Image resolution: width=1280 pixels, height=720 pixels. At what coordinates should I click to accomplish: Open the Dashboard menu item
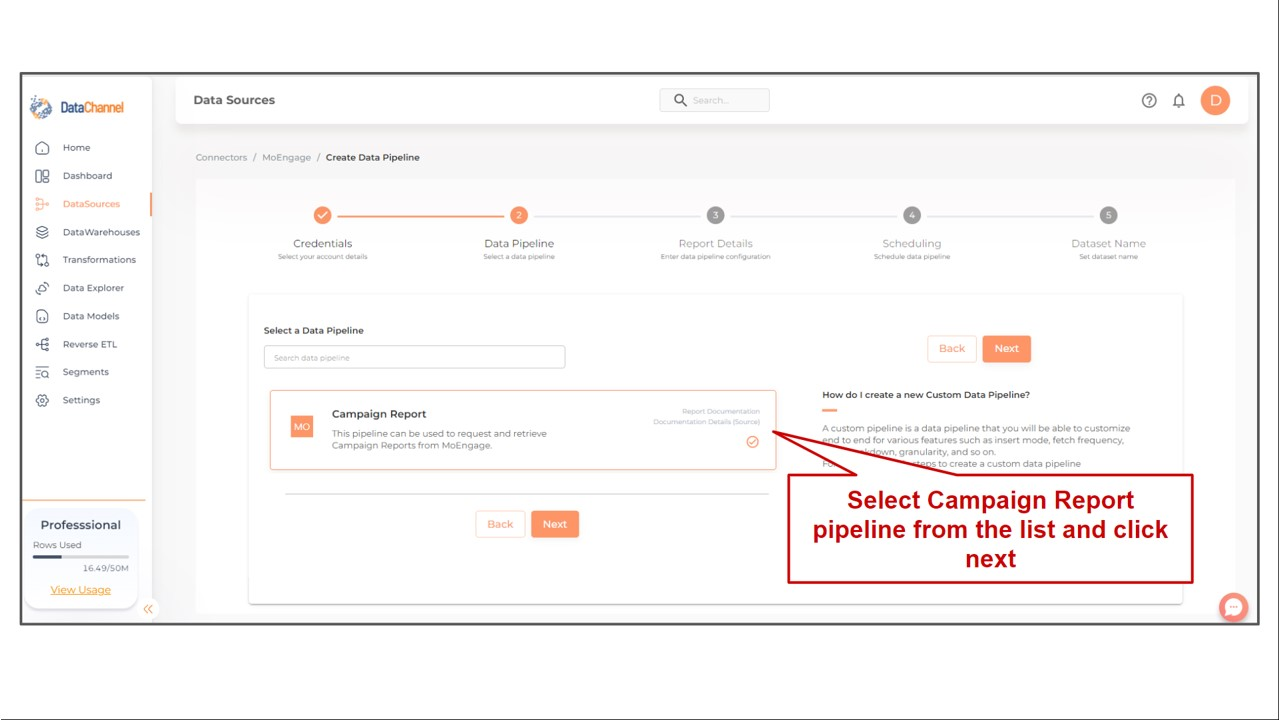click(x=87, y=176)
